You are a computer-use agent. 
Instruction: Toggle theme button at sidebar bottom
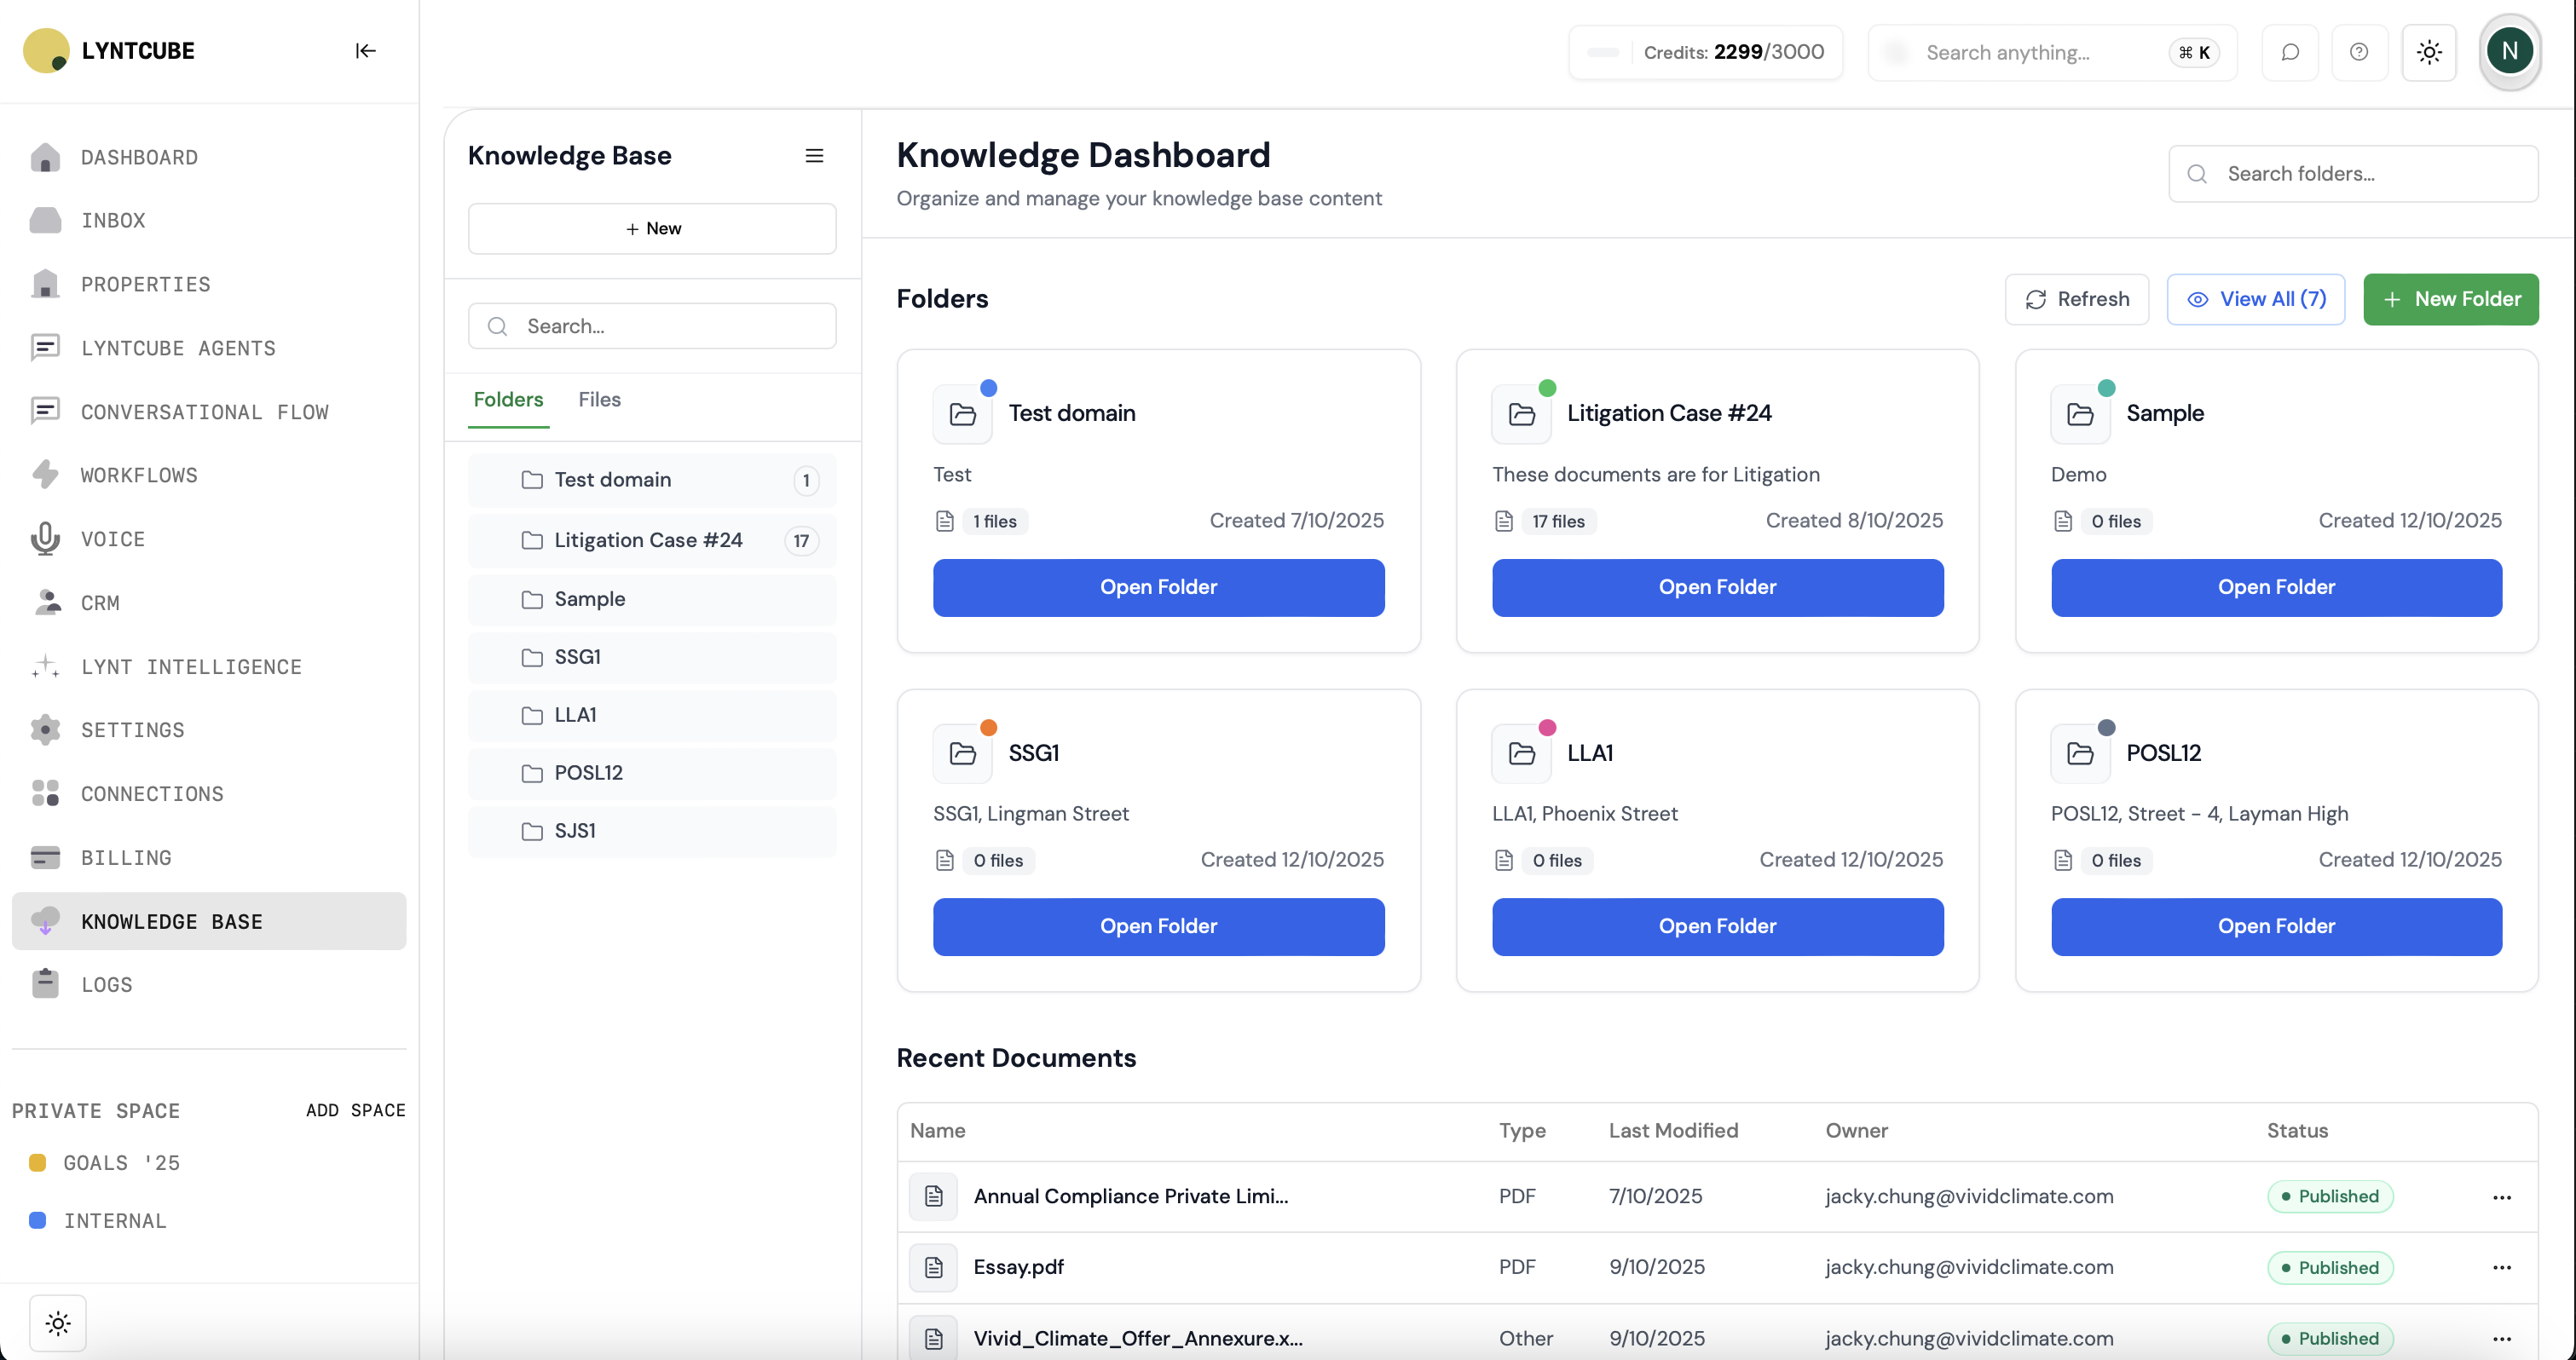click(x=58, y=1323)
